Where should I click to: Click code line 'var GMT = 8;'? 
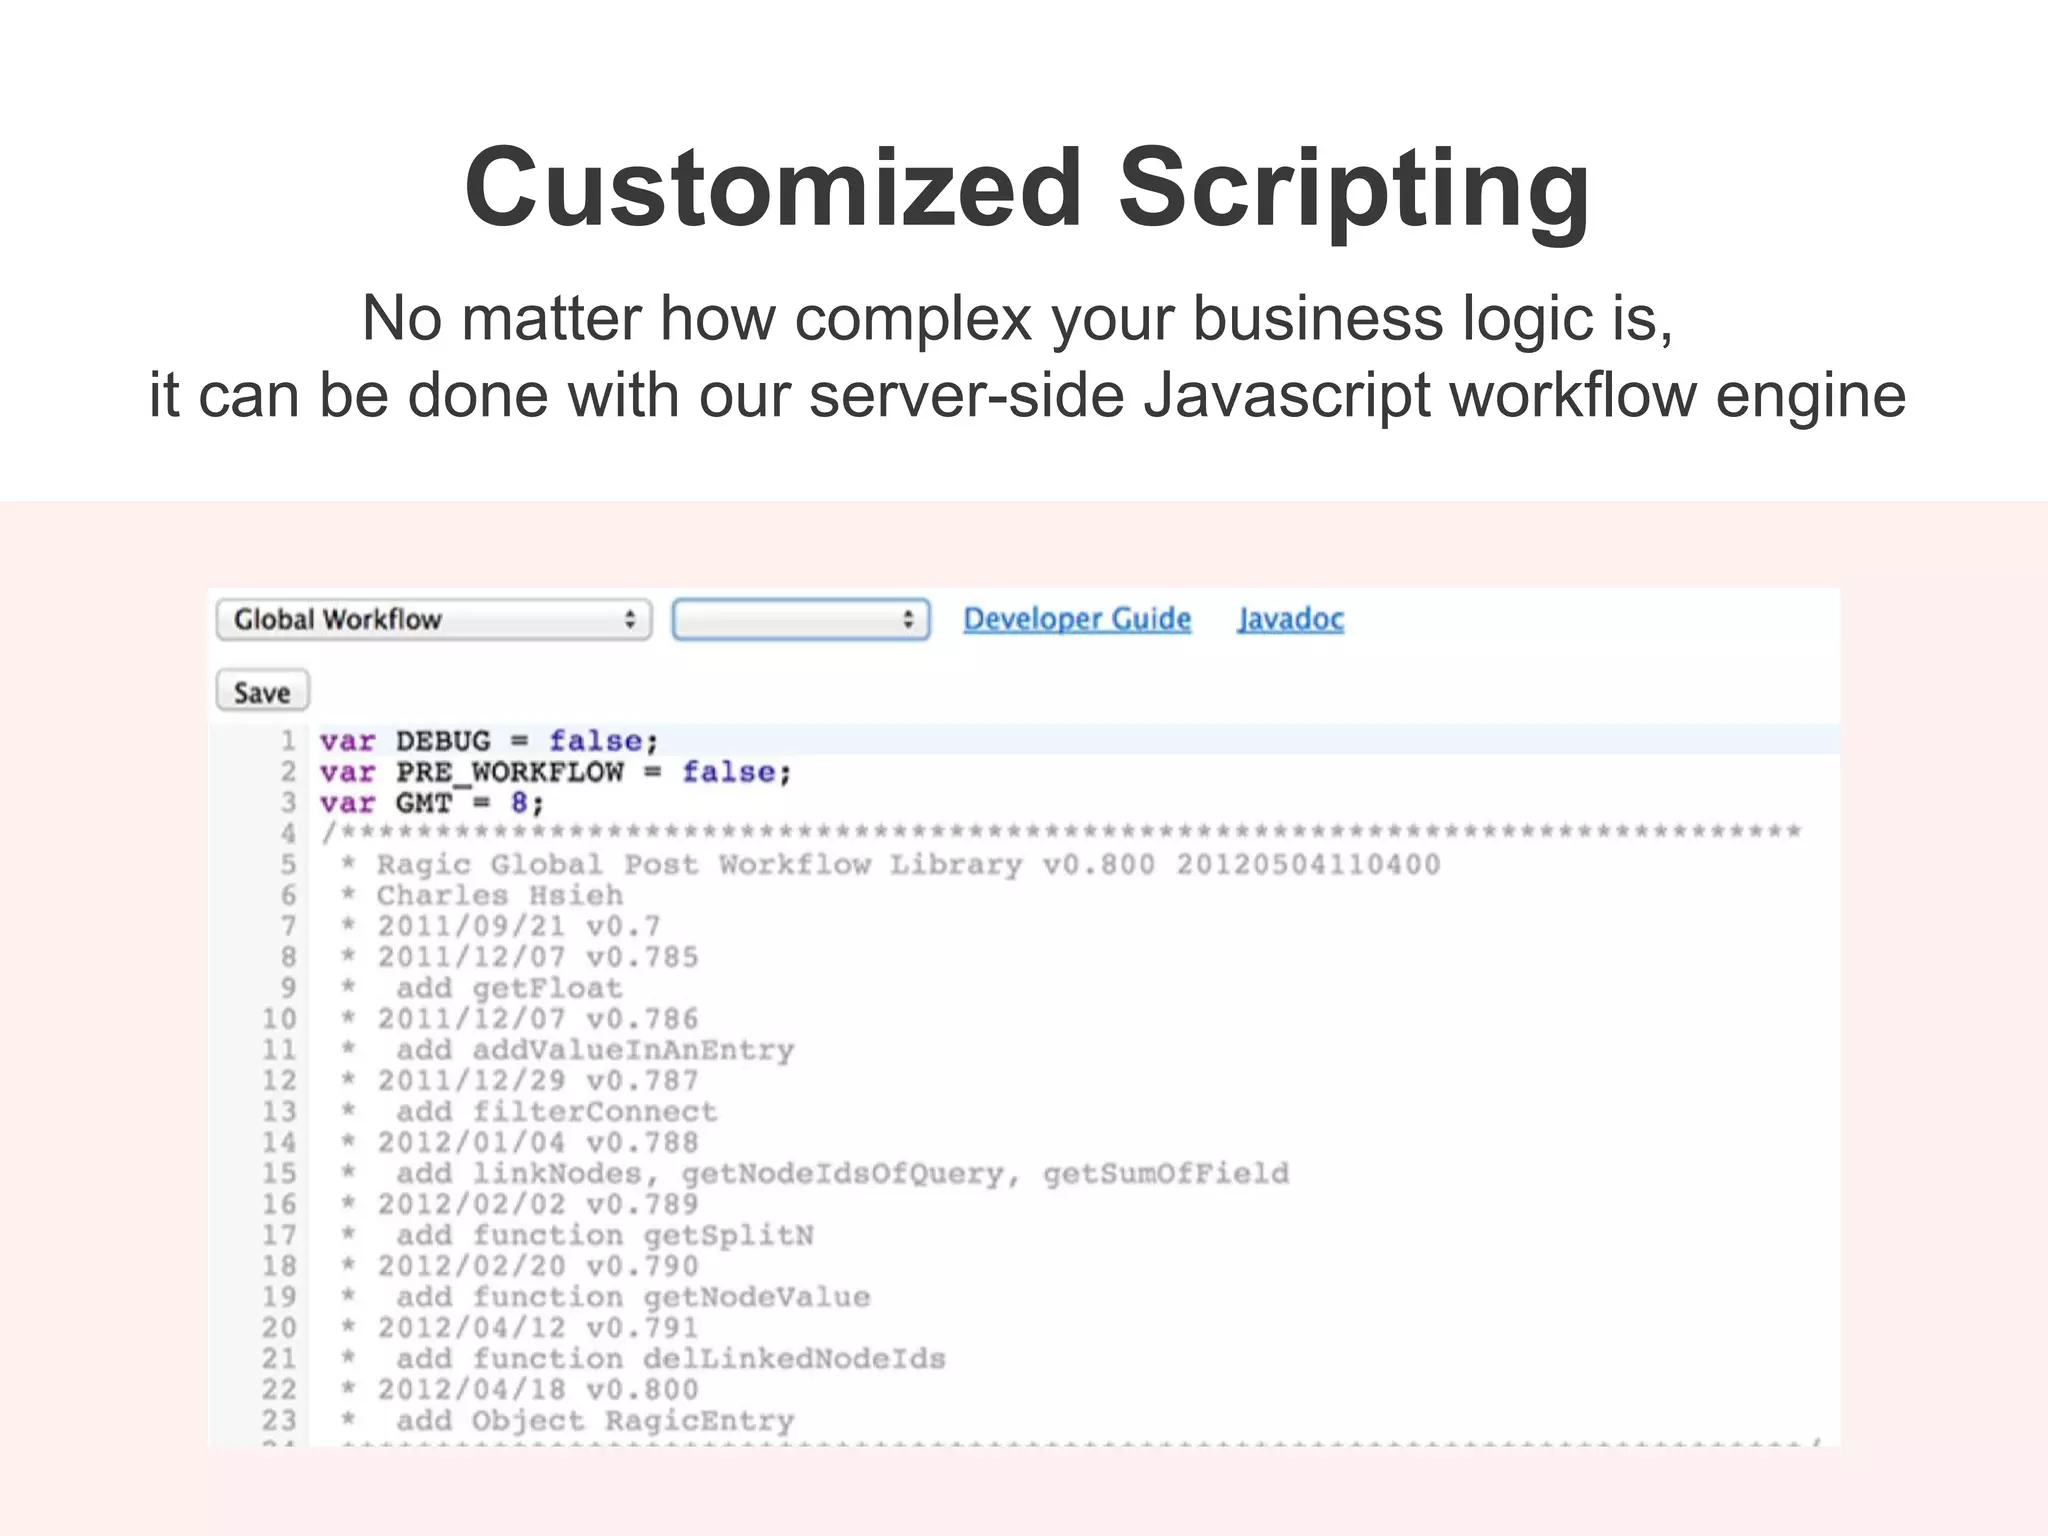coord(432,803)
